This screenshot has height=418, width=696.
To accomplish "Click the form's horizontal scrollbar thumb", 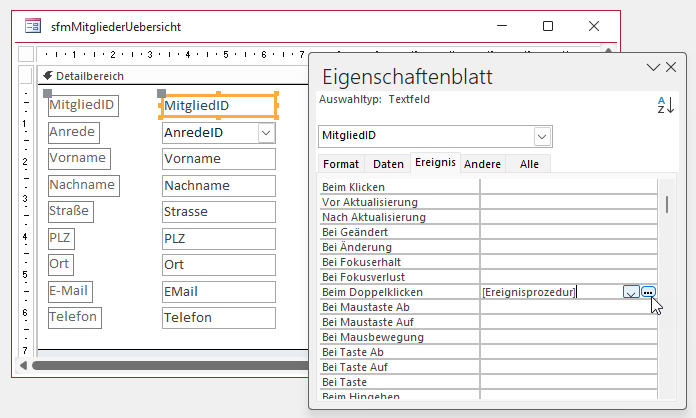I will (x=170, y=366).
